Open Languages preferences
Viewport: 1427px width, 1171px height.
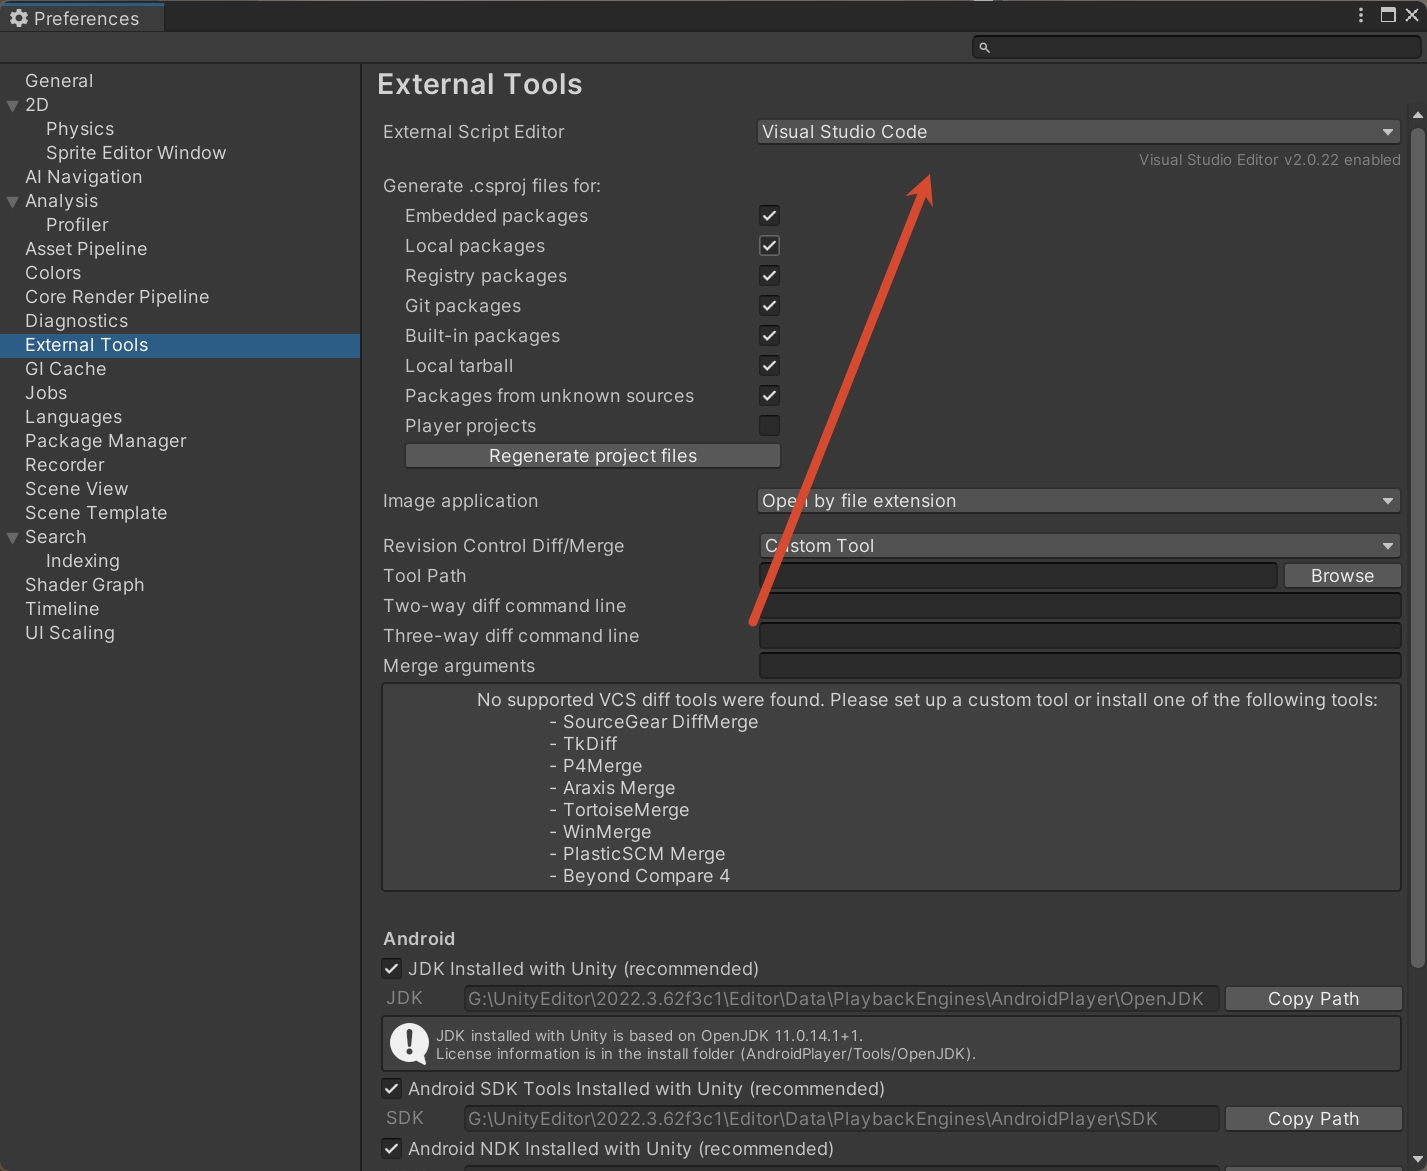(74, 417)
